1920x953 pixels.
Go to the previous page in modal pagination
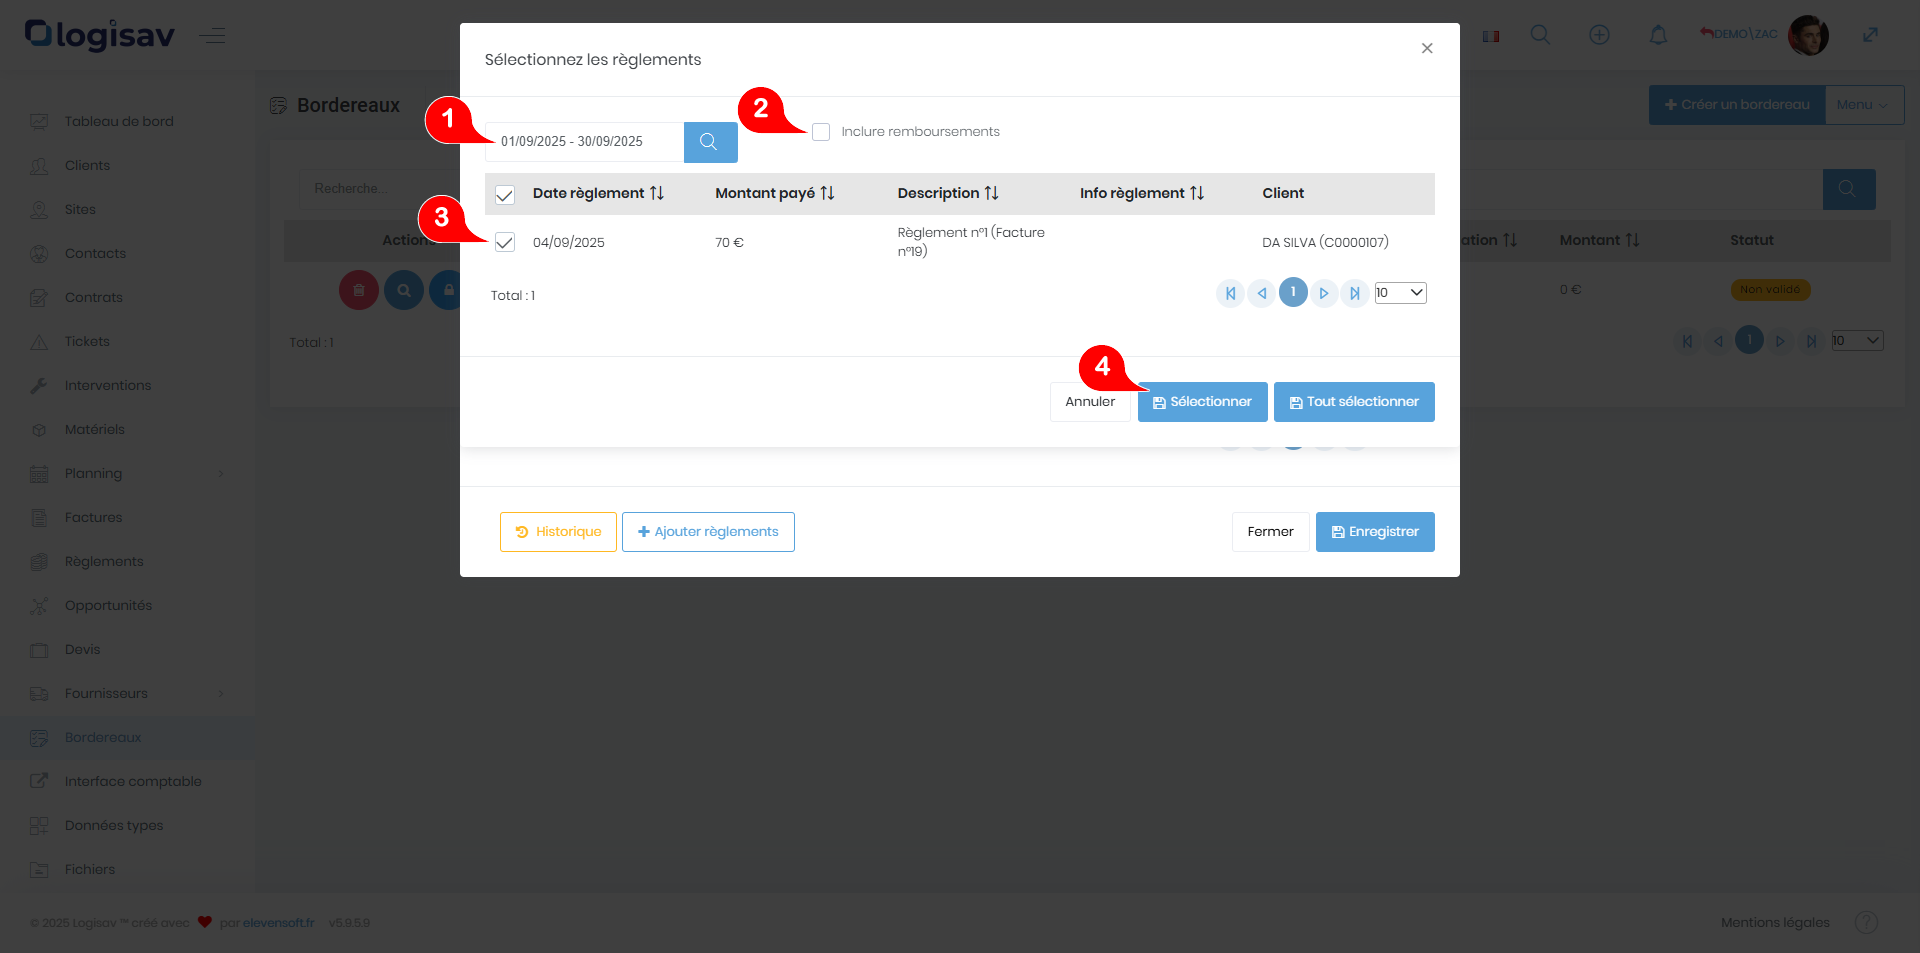[x=1262, y=293]
